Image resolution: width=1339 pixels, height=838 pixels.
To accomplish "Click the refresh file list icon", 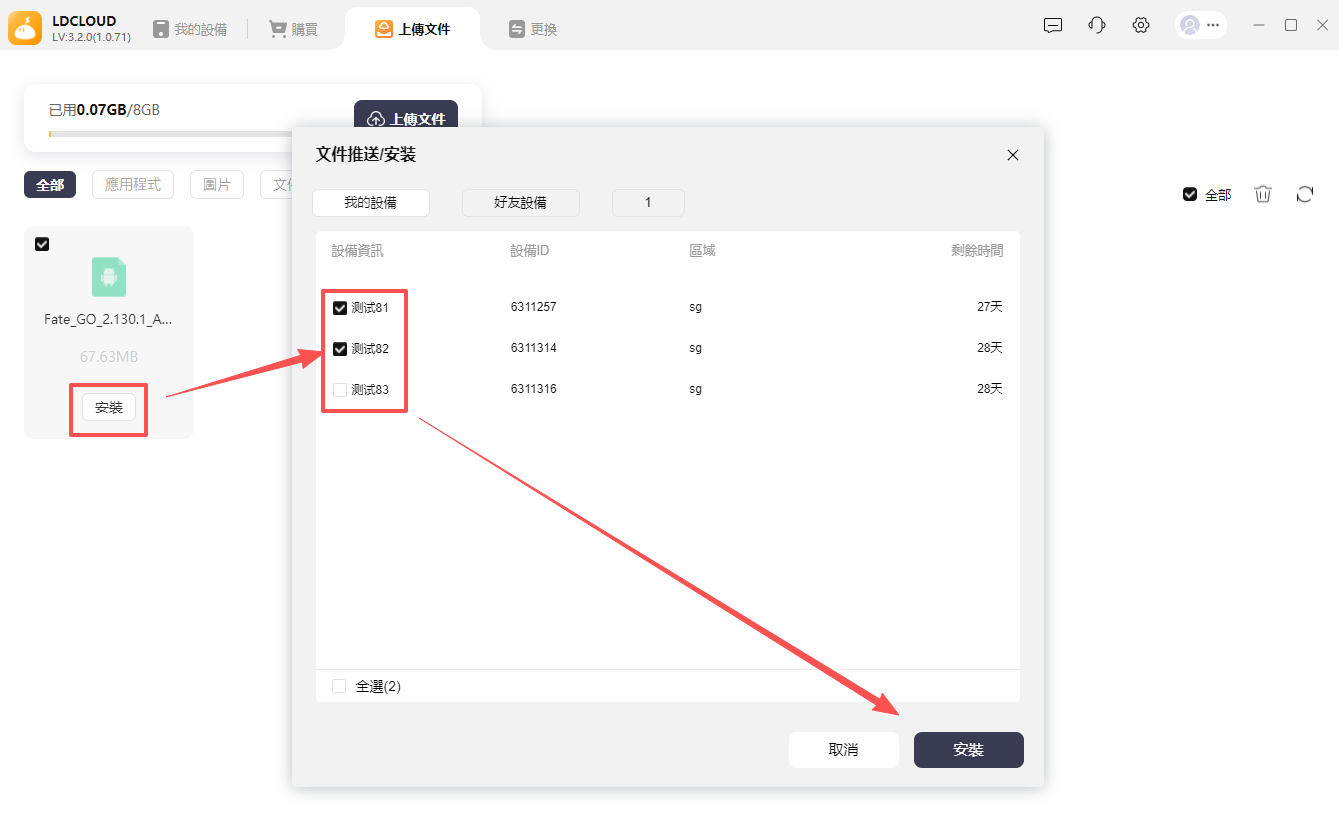I will click(1304, 194).
